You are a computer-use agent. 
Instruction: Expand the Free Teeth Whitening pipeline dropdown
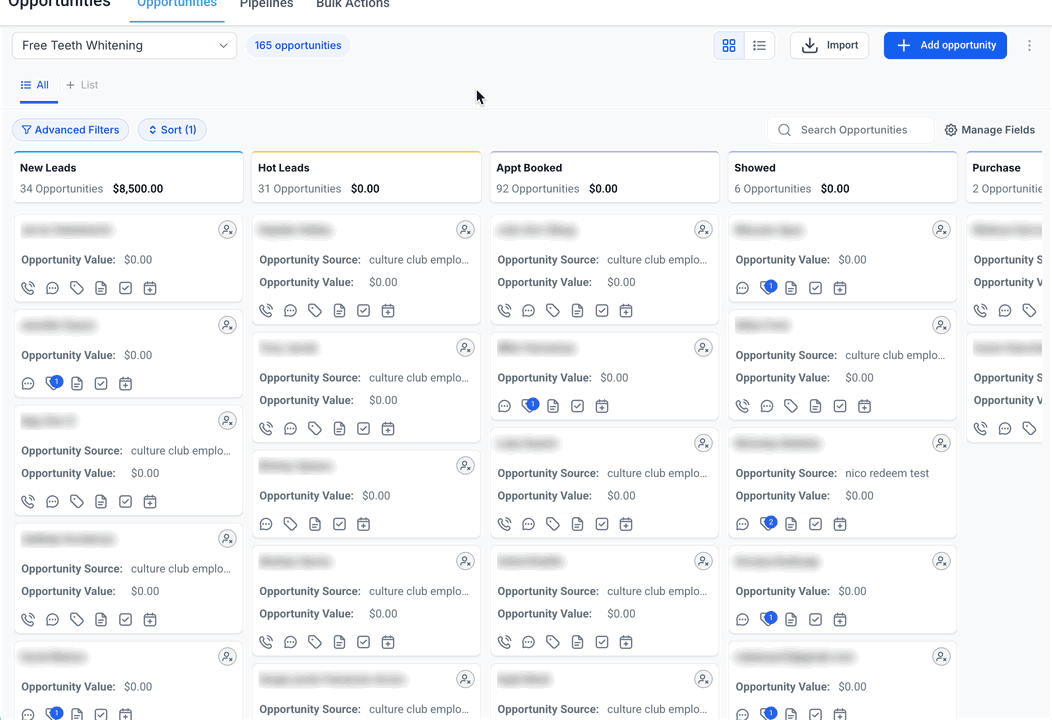point(124,46)
